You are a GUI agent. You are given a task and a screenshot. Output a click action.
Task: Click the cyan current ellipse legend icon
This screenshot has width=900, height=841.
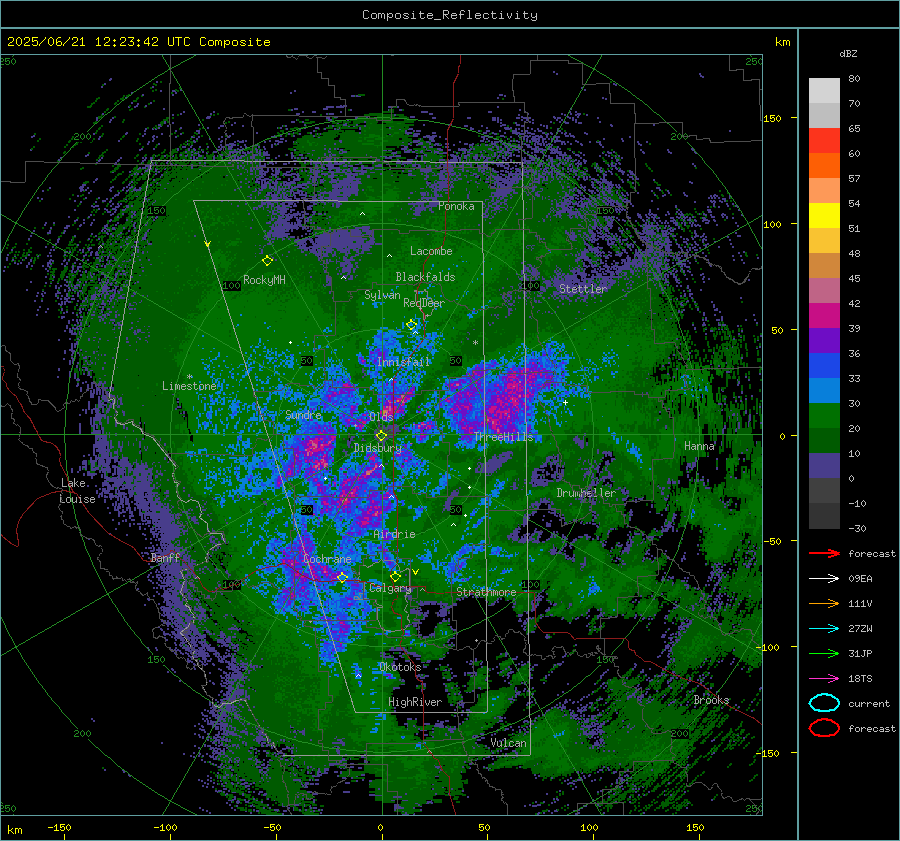pyautogui.click(x=824, y=703)
